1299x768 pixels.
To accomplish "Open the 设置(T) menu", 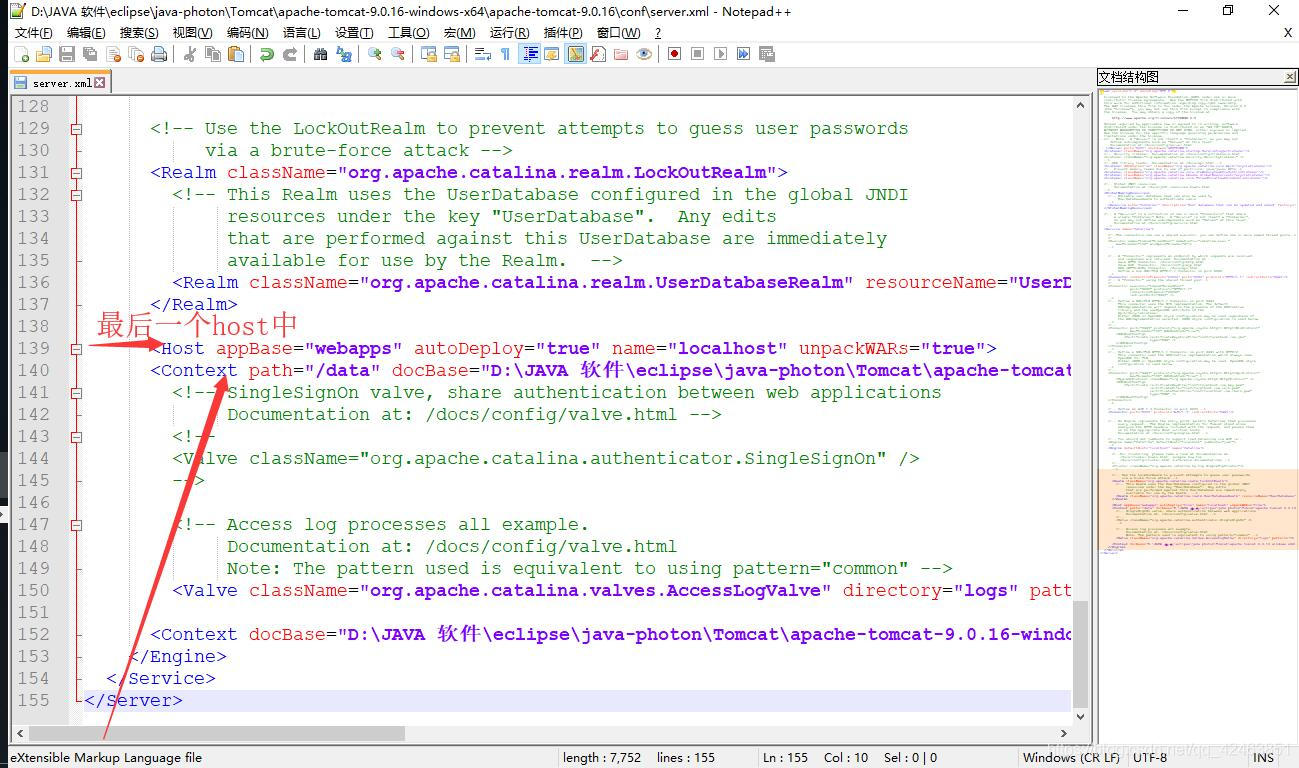I will (354, 33).
